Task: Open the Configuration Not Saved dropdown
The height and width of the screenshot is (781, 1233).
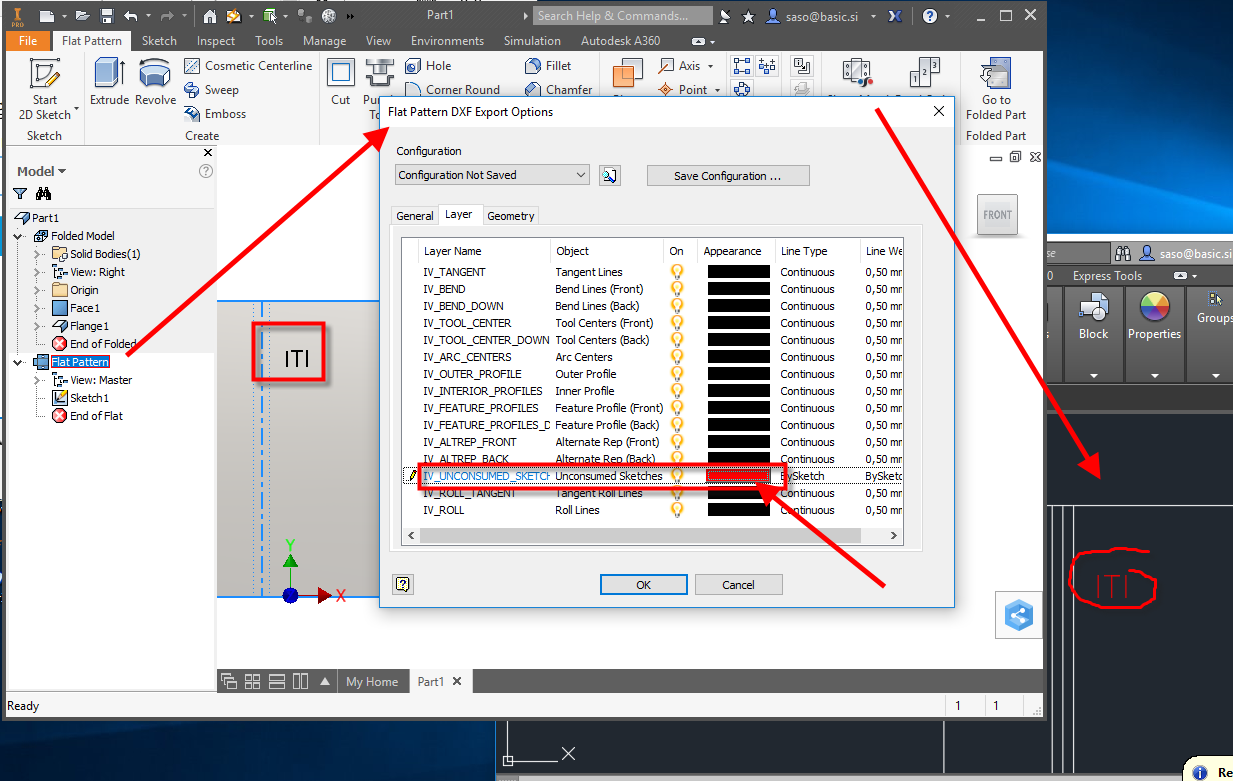Action: [x=492, y=175]
